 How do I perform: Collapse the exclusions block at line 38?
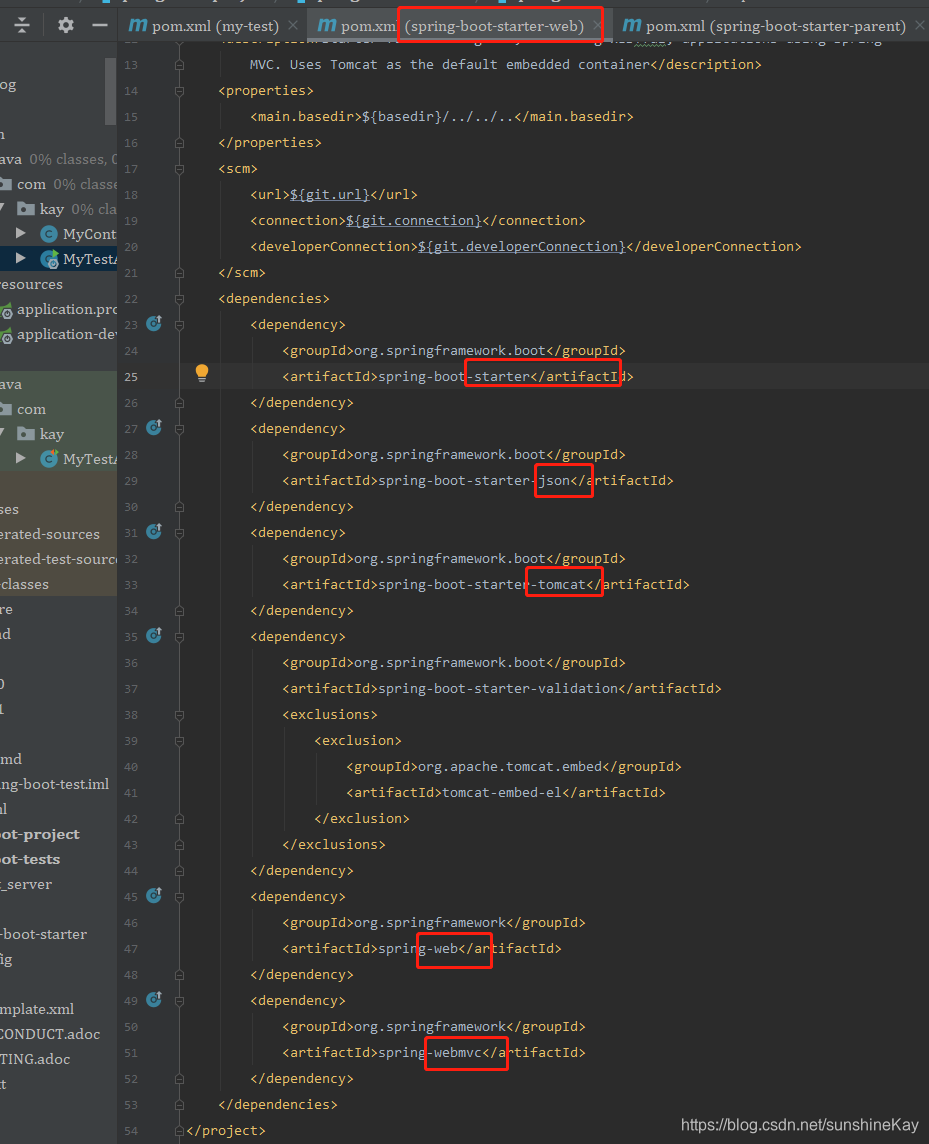(180, 714)
